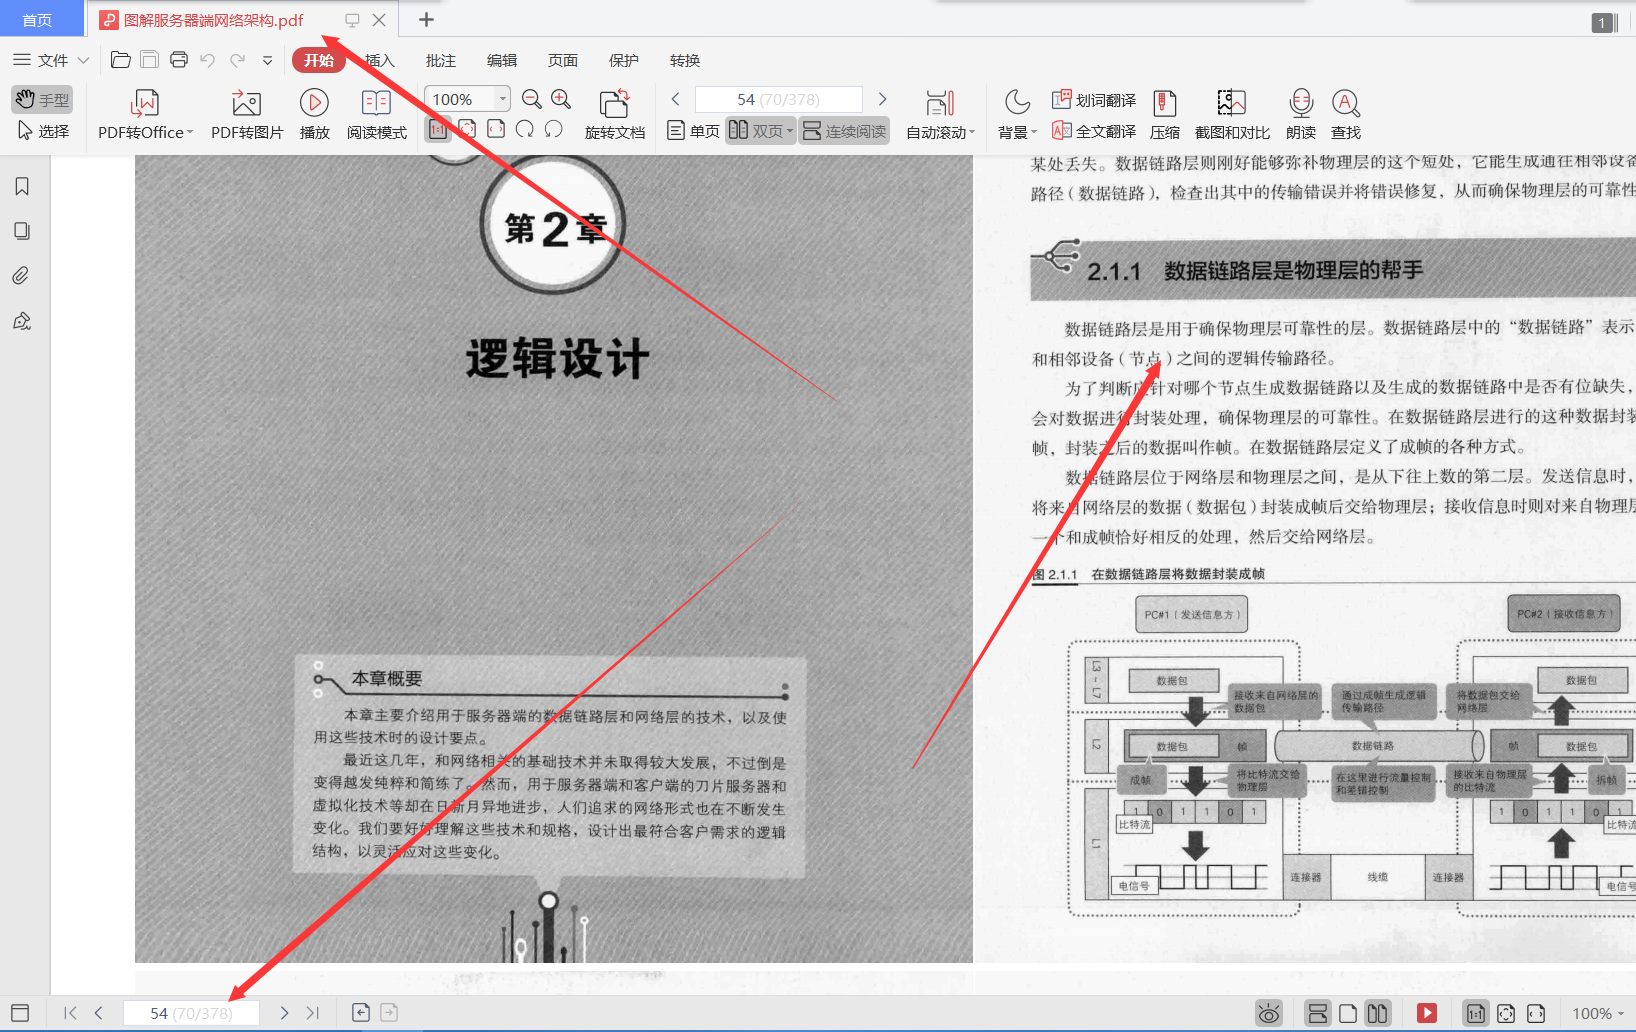Go to the 首页 home tab
Screen dimensions: 1636x1032
(x=38, y=20)
